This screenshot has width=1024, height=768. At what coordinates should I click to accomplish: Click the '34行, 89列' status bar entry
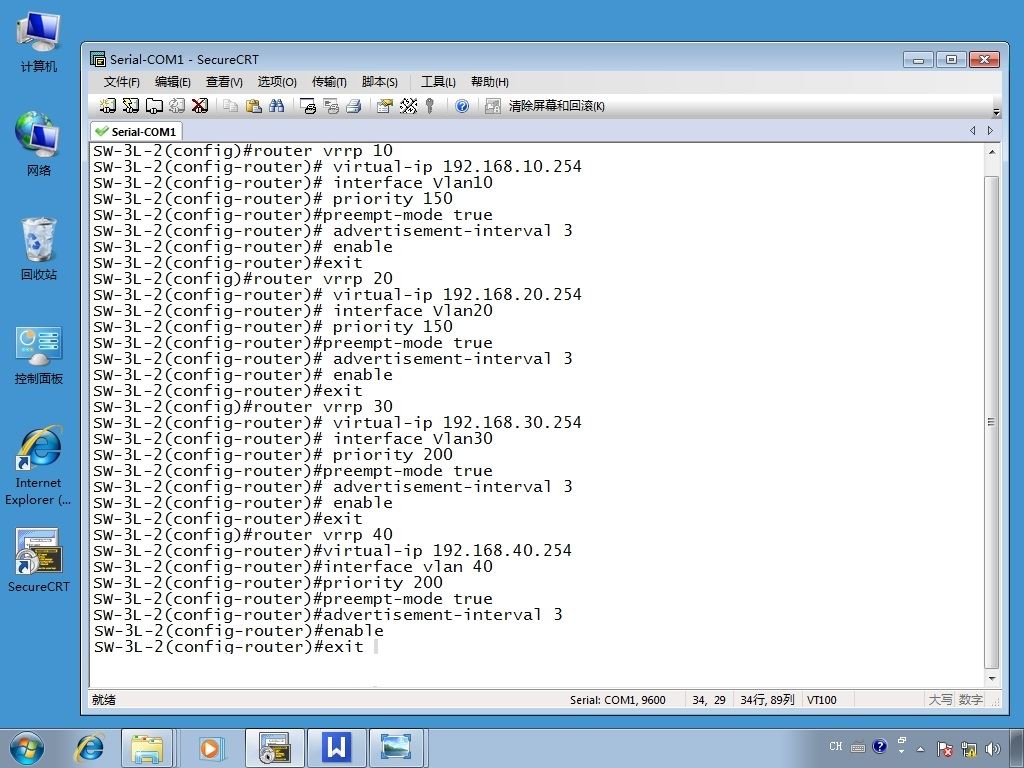click(x=767, y=700)
